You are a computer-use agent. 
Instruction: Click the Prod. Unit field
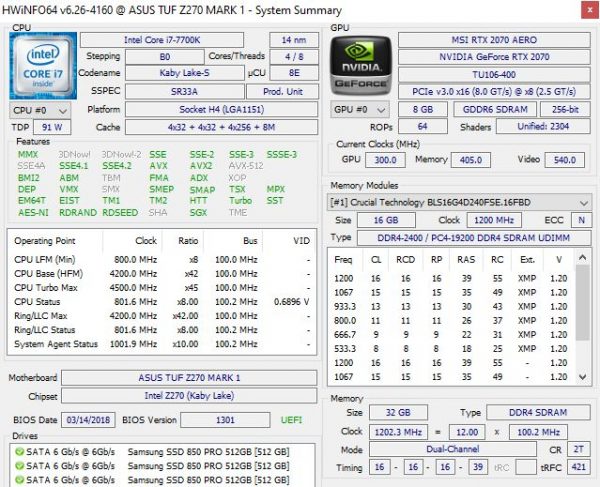282,91
